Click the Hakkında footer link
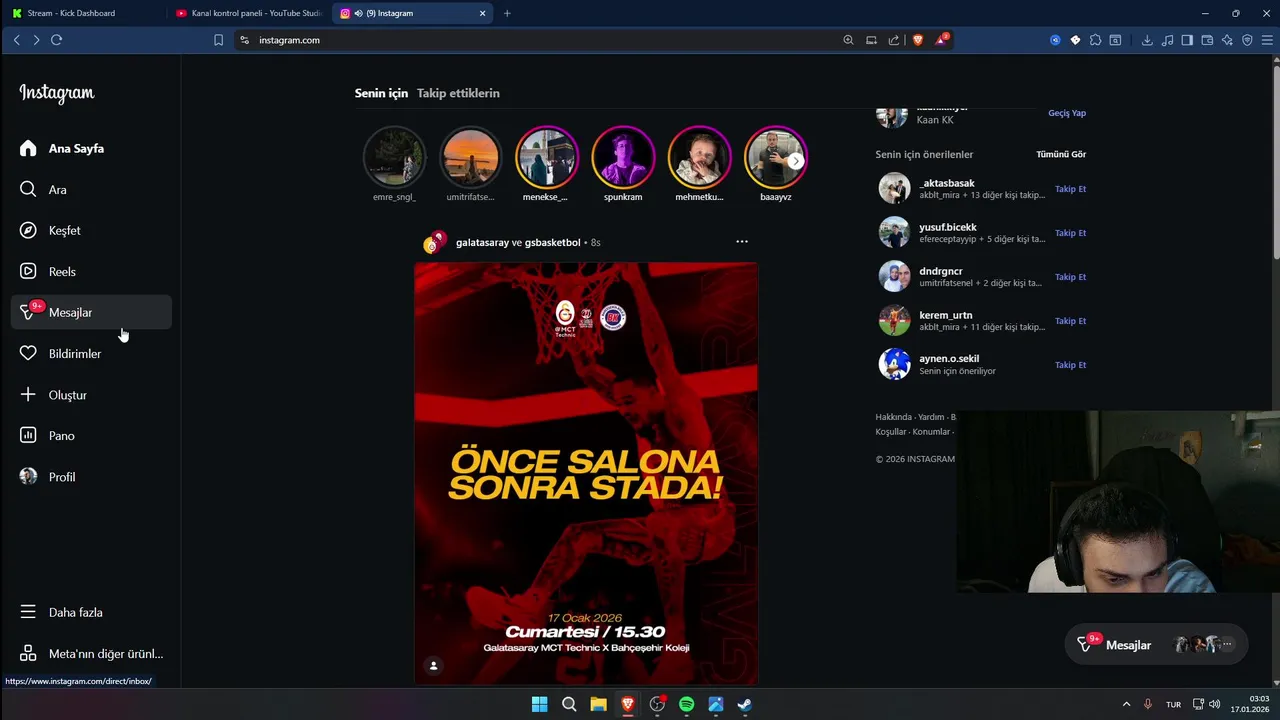This screenshot has width=1280, height=720. tap(893, 417)
